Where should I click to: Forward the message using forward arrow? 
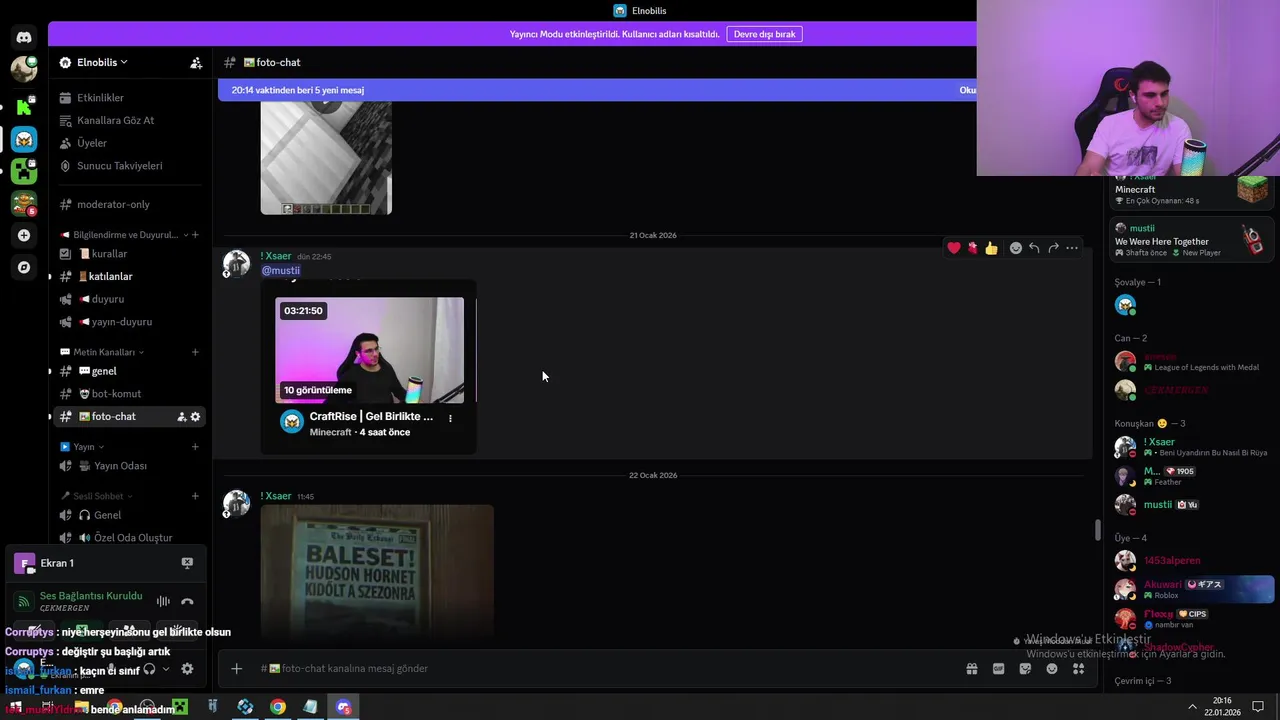[1053, 248]
